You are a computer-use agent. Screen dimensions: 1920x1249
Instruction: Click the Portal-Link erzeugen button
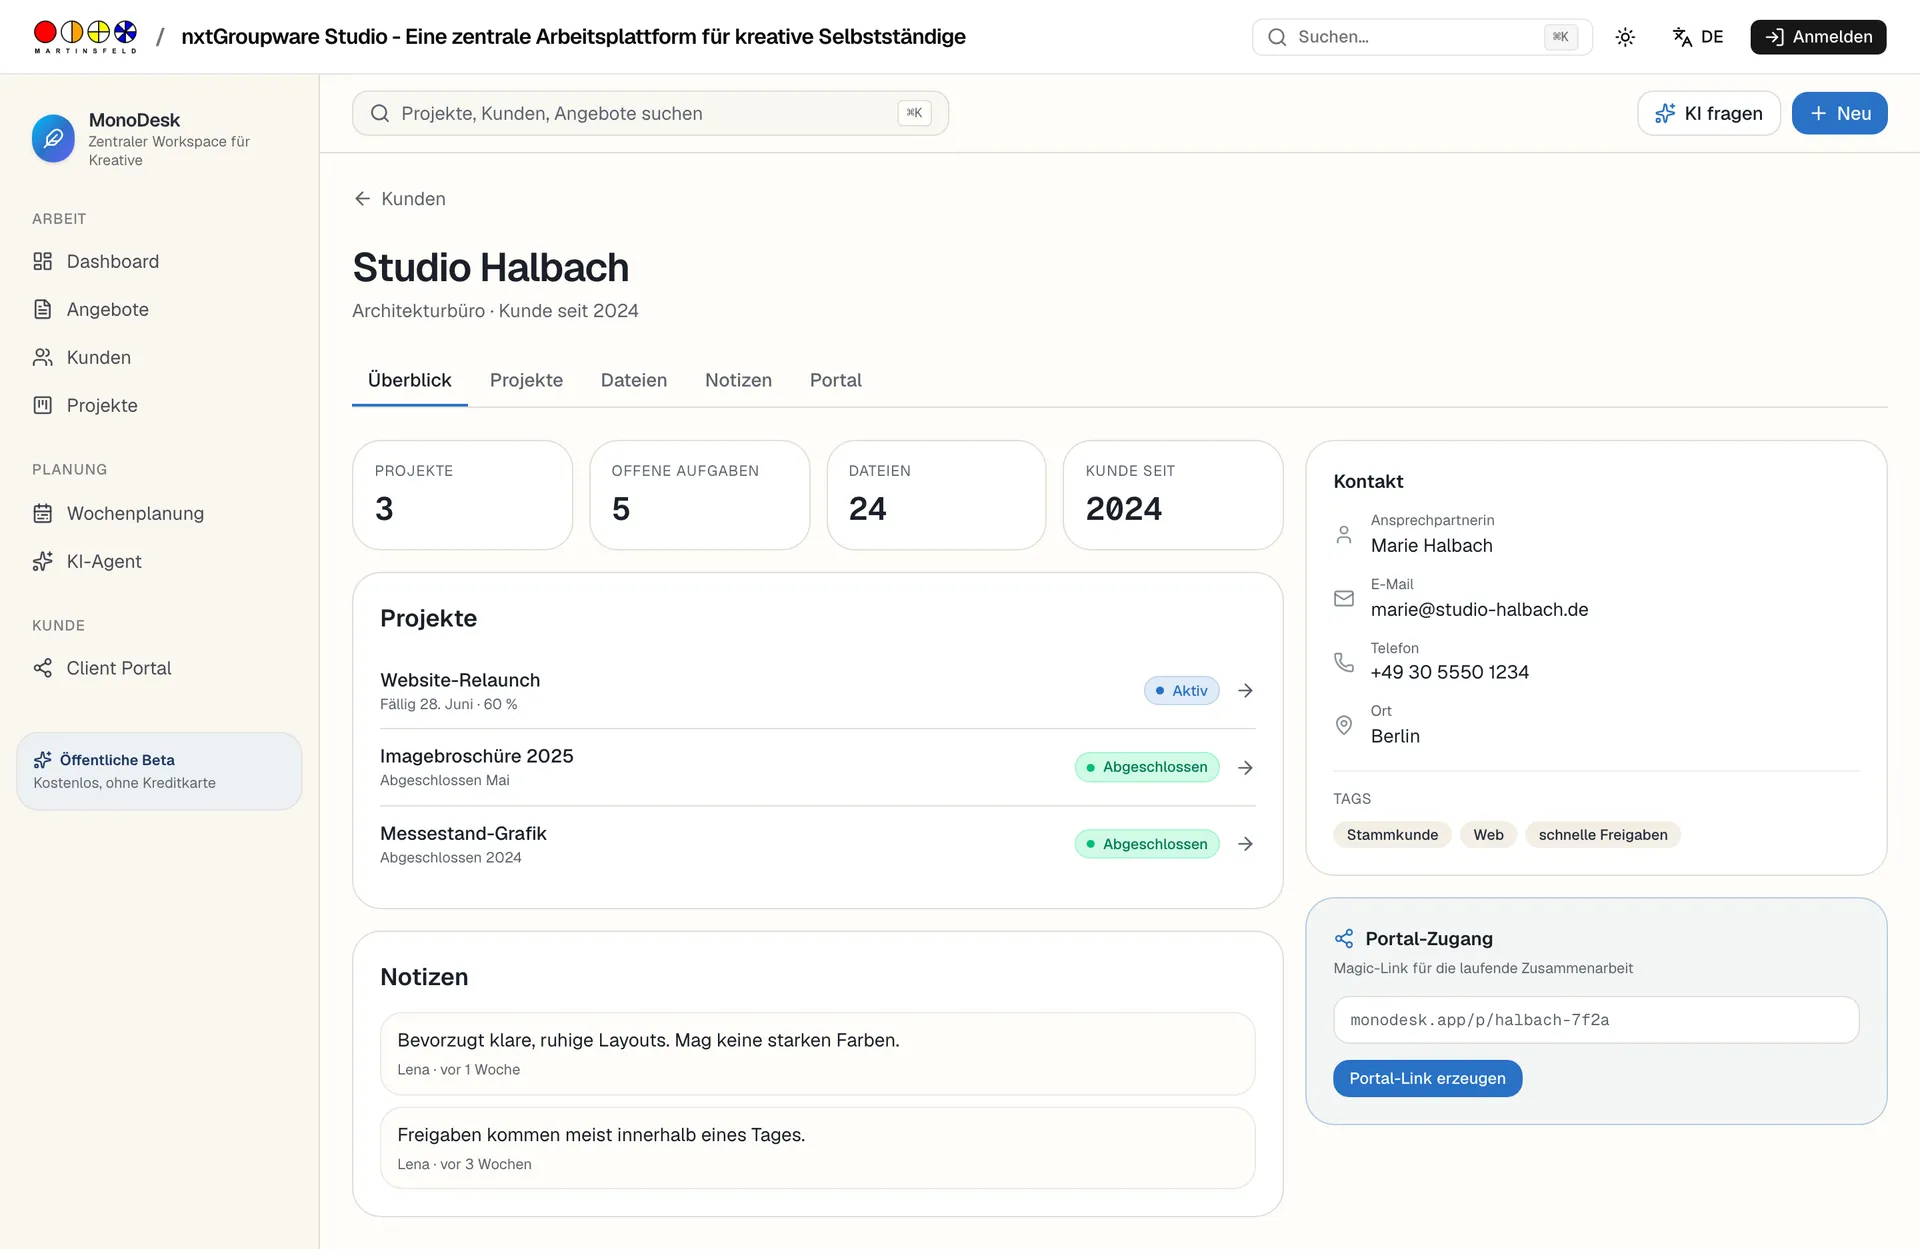click(x=1427, y=1078)
